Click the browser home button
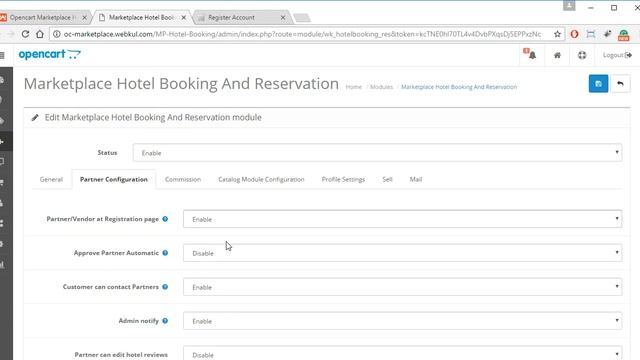 point(40,34)
